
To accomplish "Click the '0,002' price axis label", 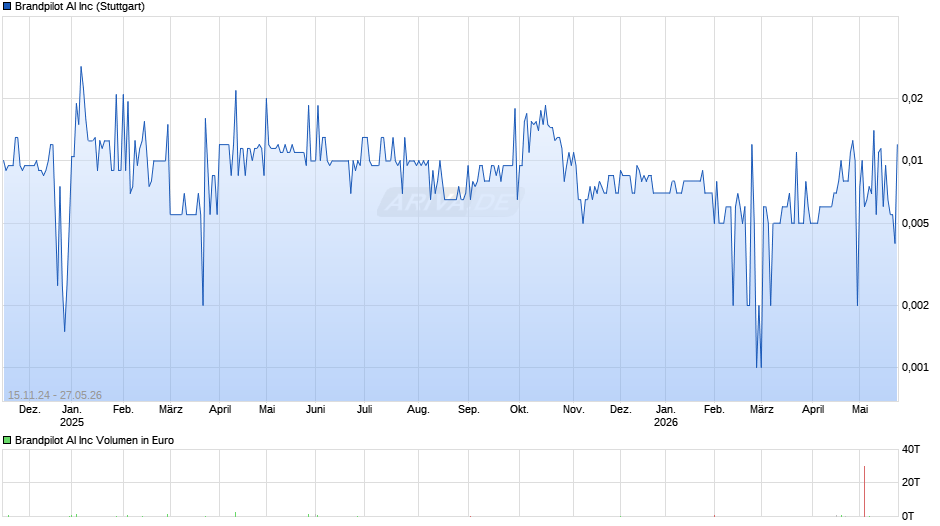I will coord(915,305).
